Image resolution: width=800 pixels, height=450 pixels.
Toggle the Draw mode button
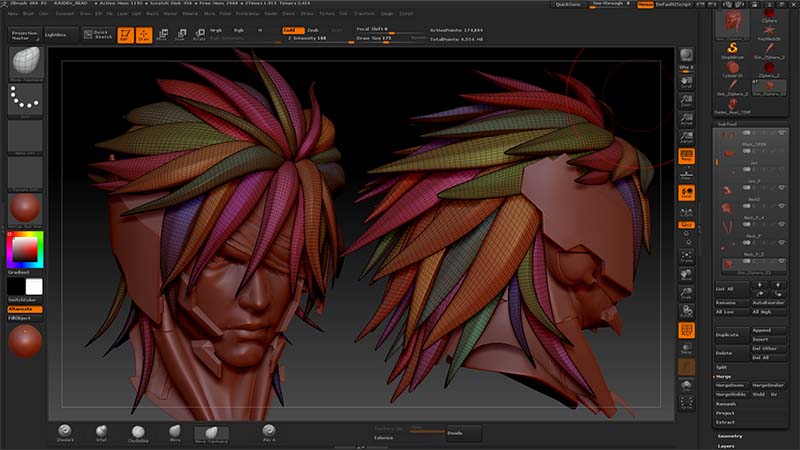(144, 35)
